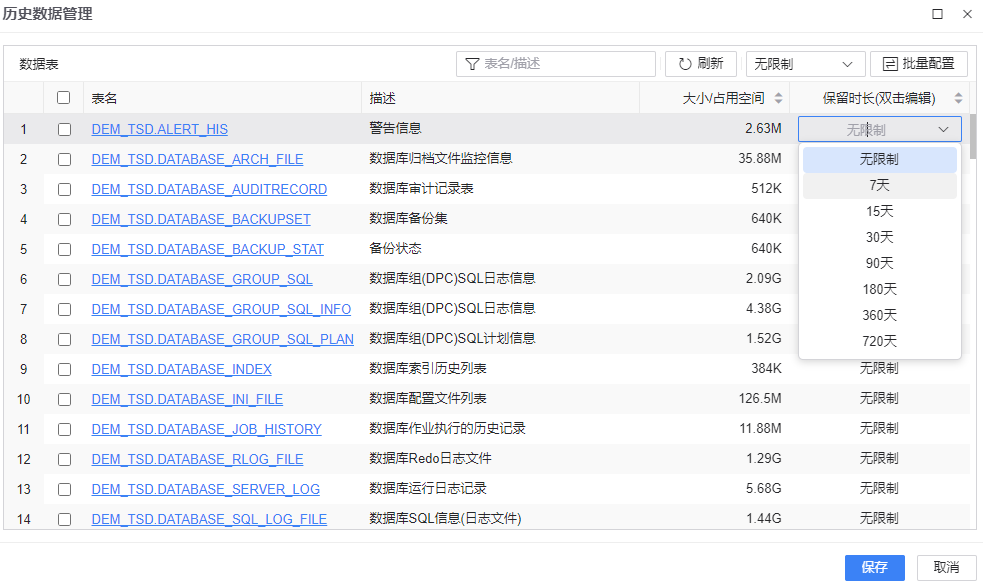Check the DATABASE_JOB_HISTORY row checkbox
The image size is (983, 586).
(65, 429)
